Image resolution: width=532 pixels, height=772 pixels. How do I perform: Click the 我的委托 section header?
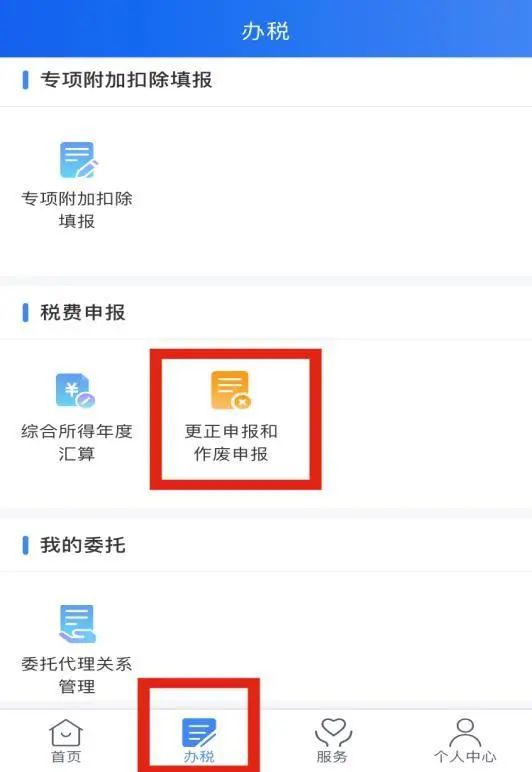pyautogui.click(x=83, y=545)
